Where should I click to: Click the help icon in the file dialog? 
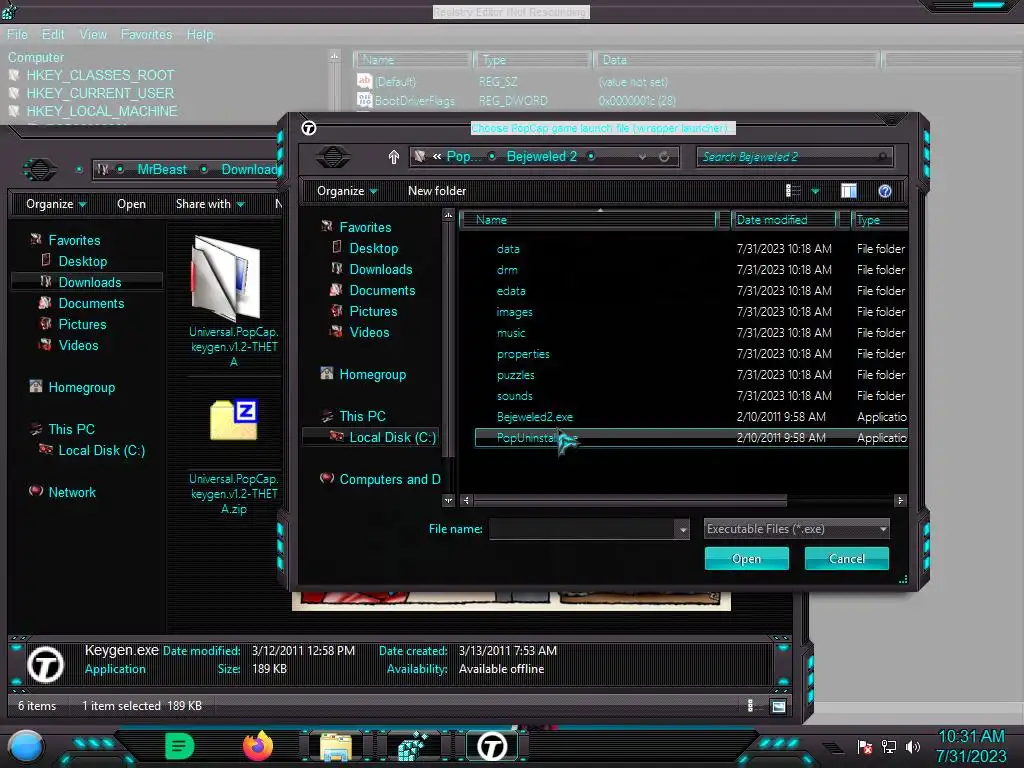coord(885,191)
